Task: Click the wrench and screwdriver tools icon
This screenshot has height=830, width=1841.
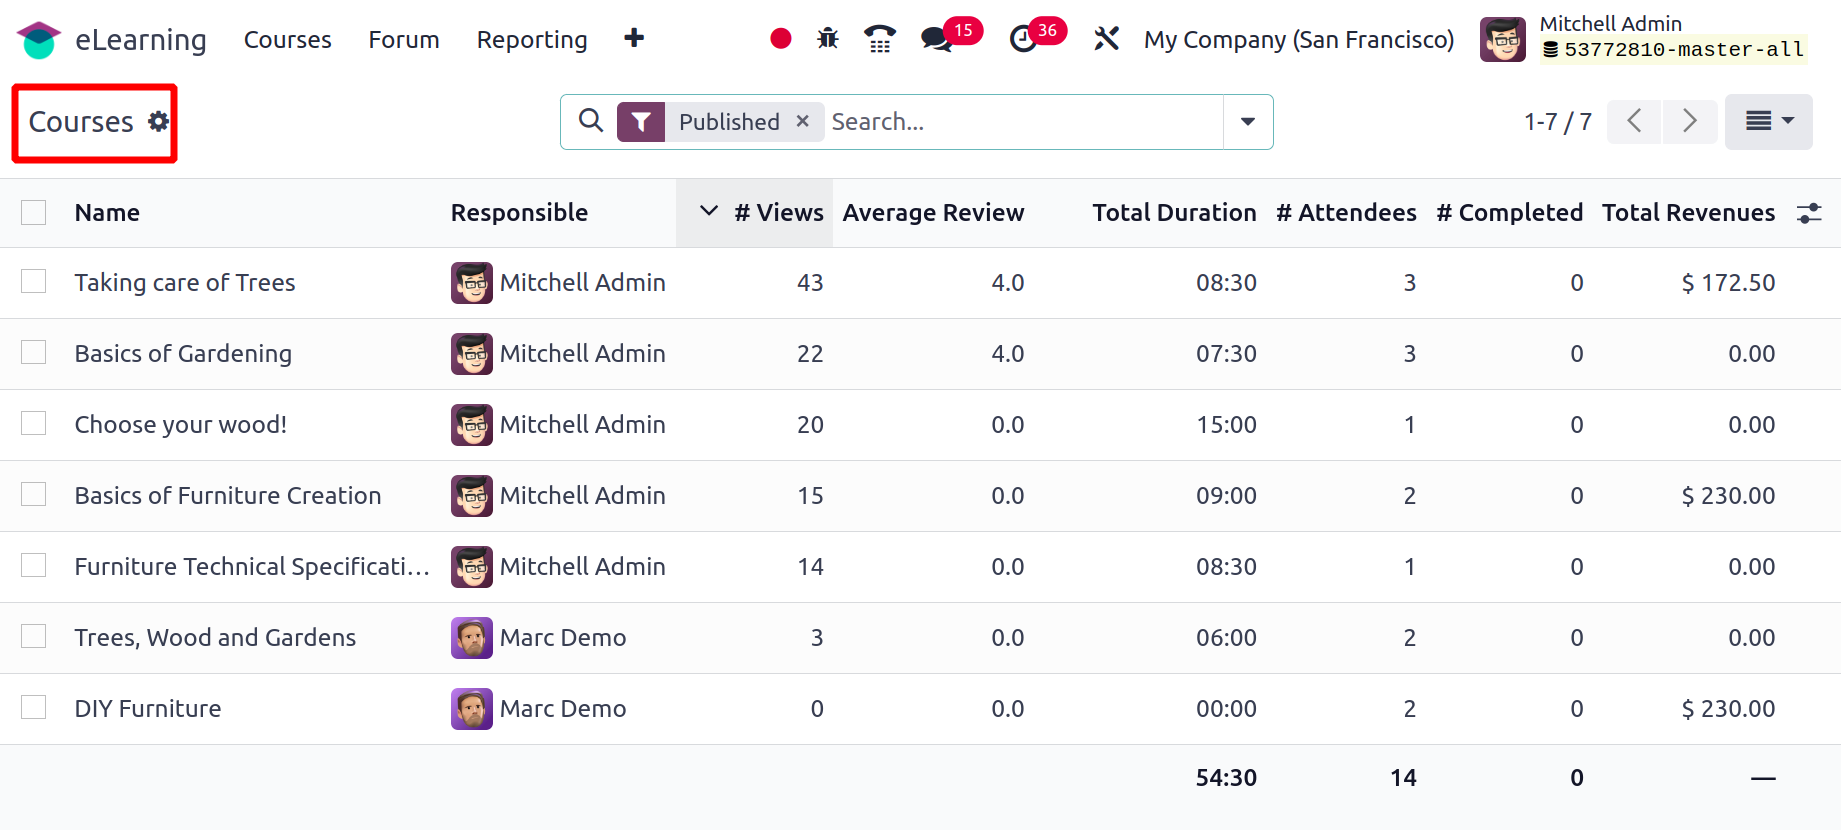Action: [1106, 39]
